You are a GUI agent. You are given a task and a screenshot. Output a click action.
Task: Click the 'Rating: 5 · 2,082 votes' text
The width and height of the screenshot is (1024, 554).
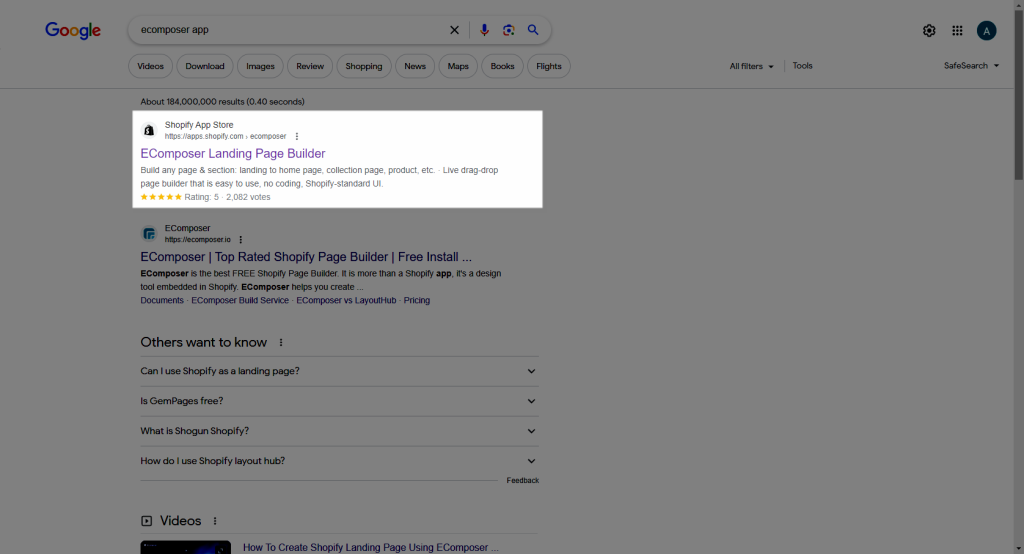pos(227,197)
